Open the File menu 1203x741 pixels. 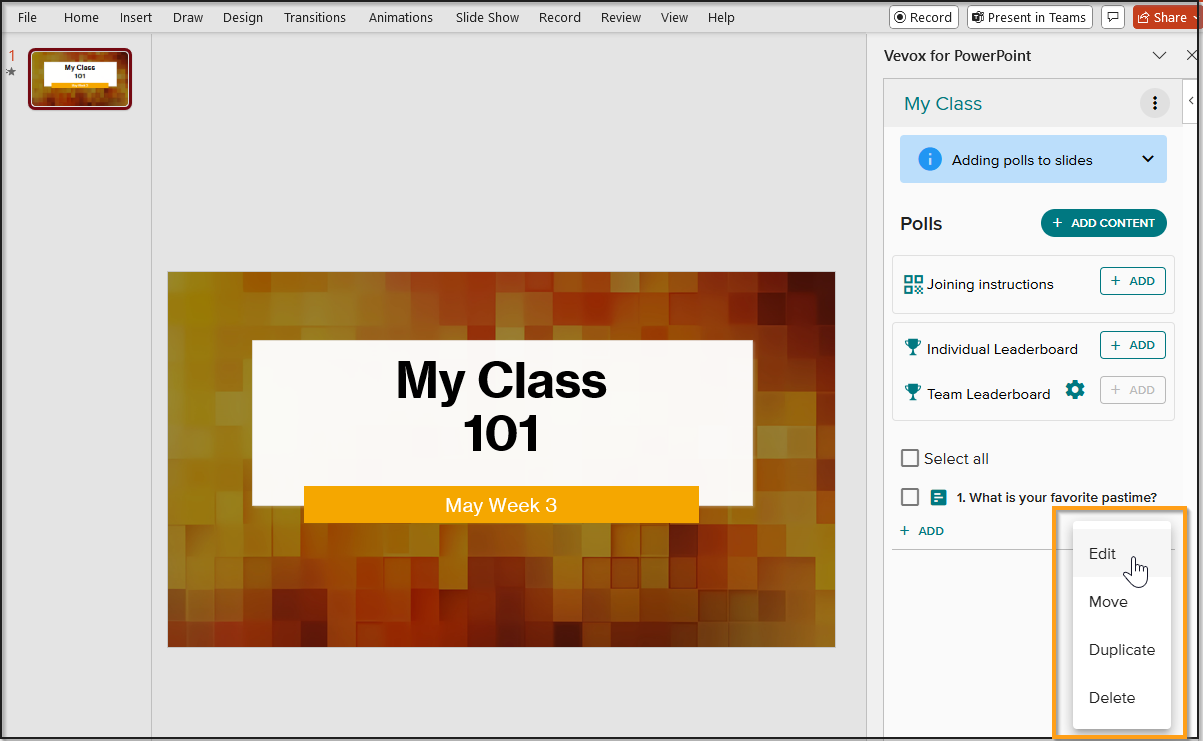tap(27, 17)
